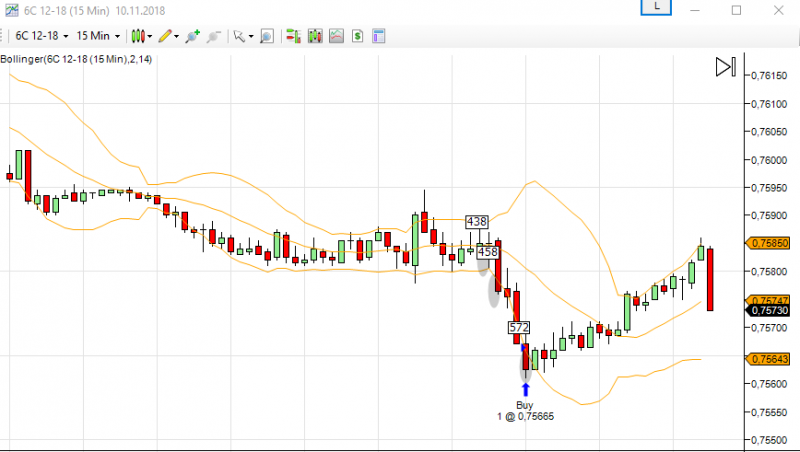The width and height of the screenshot is (800, 452).
Task: Click the window link 'L' button
Action: click(656, 7)
